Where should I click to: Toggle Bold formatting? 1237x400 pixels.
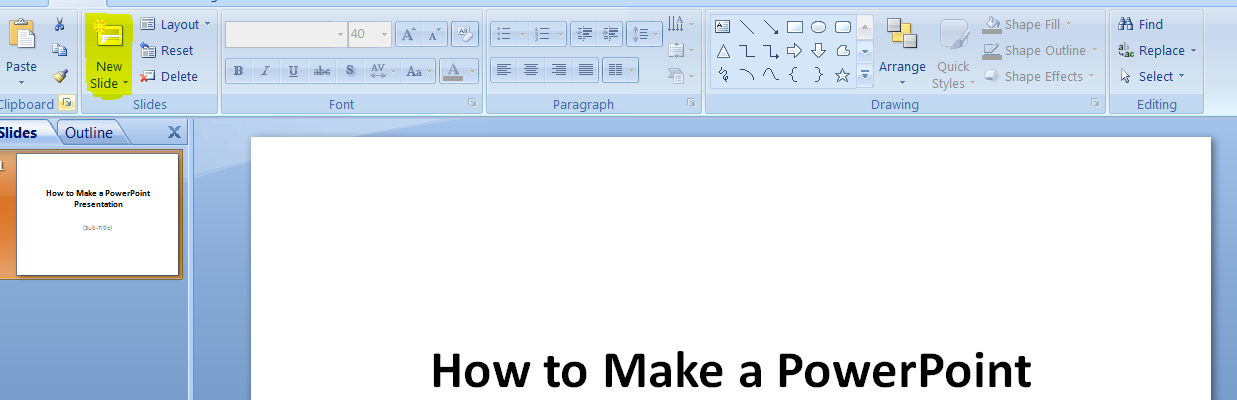coord(239,71)
